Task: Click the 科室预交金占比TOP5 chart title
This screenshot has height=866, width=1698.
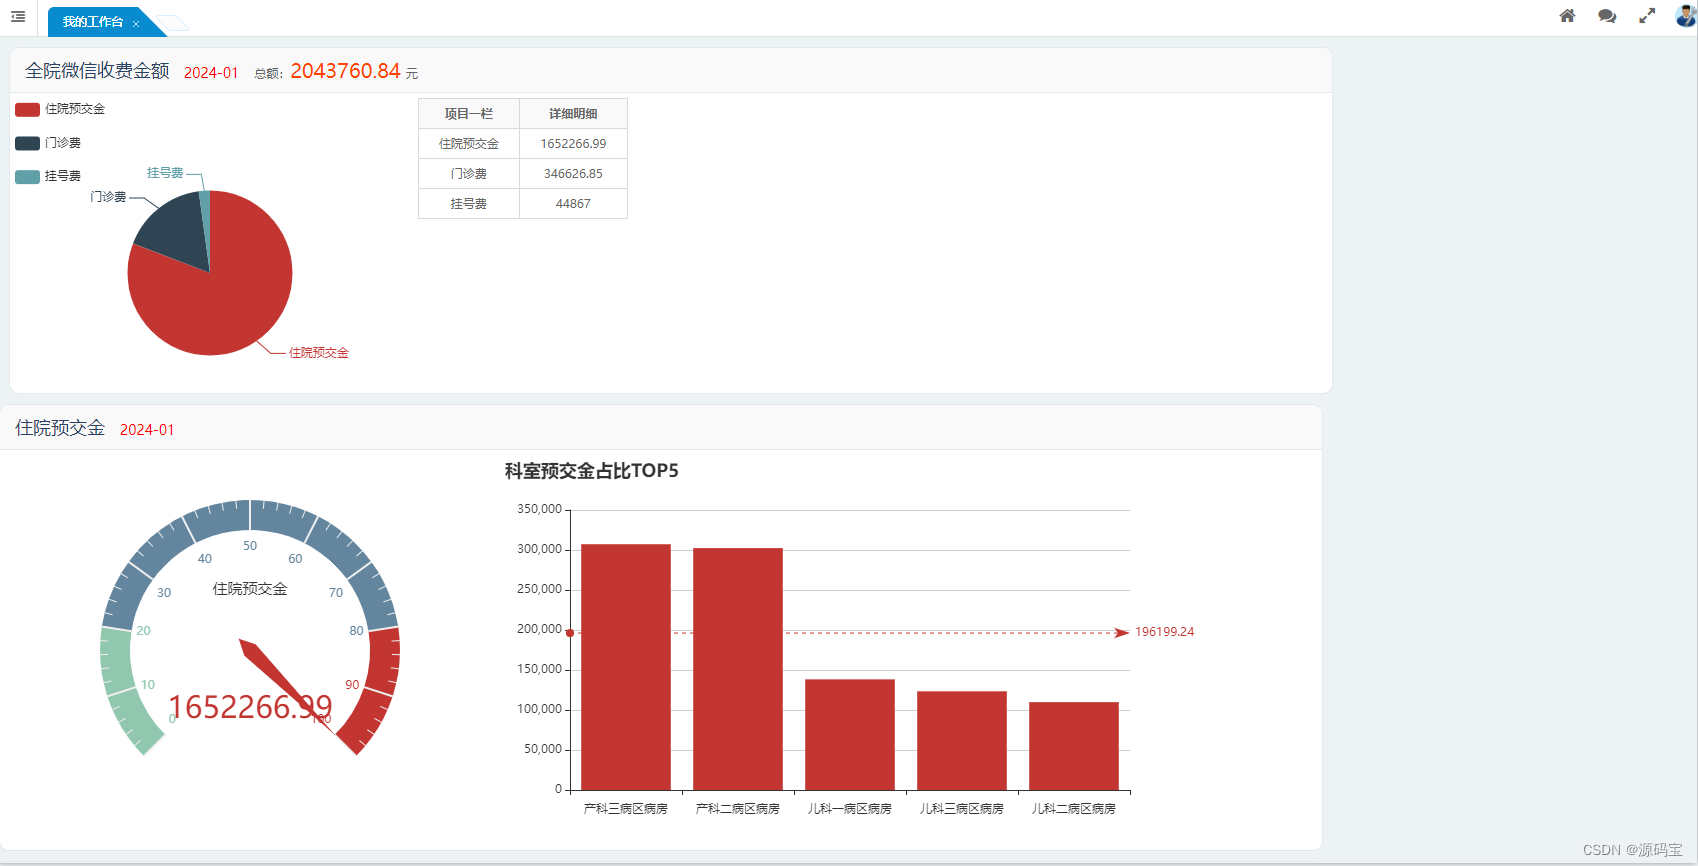Action: point(591,471)
